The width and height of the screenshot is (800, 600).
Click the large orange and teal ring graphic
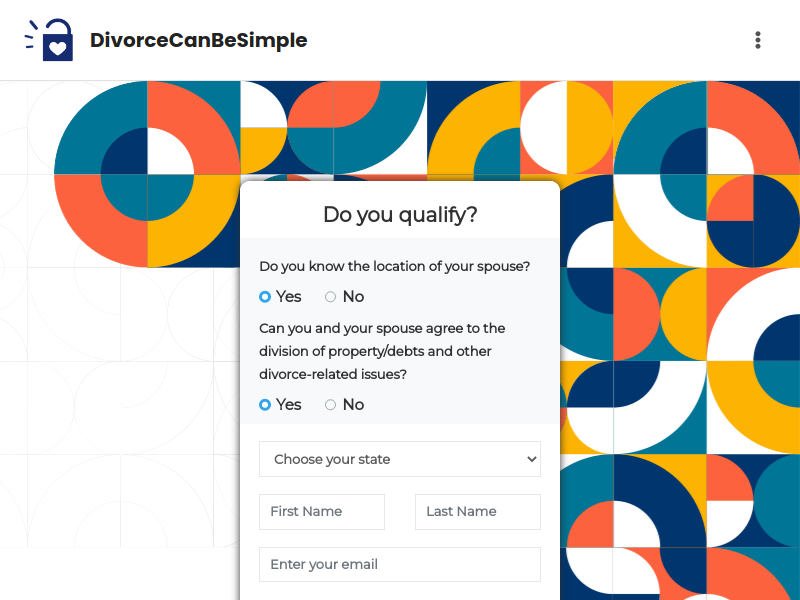[147, 174]
